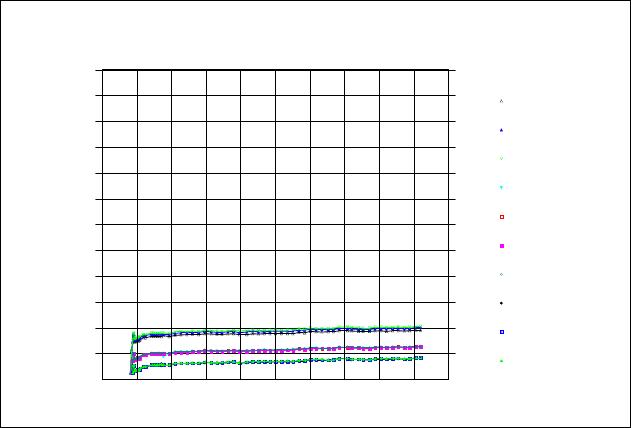The height and width of the screenshot is (428, 631).
Task: Select the hollow blue square legend marker
Action: point(502,332)
